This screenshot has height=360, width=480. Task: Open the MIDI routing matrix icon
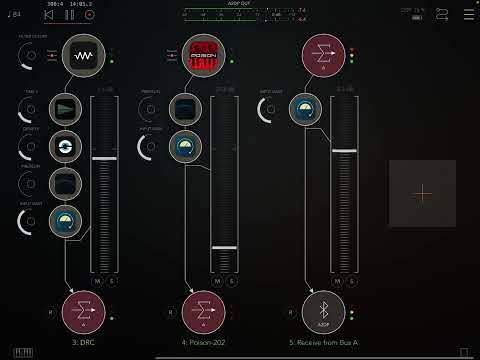(442, 15)
